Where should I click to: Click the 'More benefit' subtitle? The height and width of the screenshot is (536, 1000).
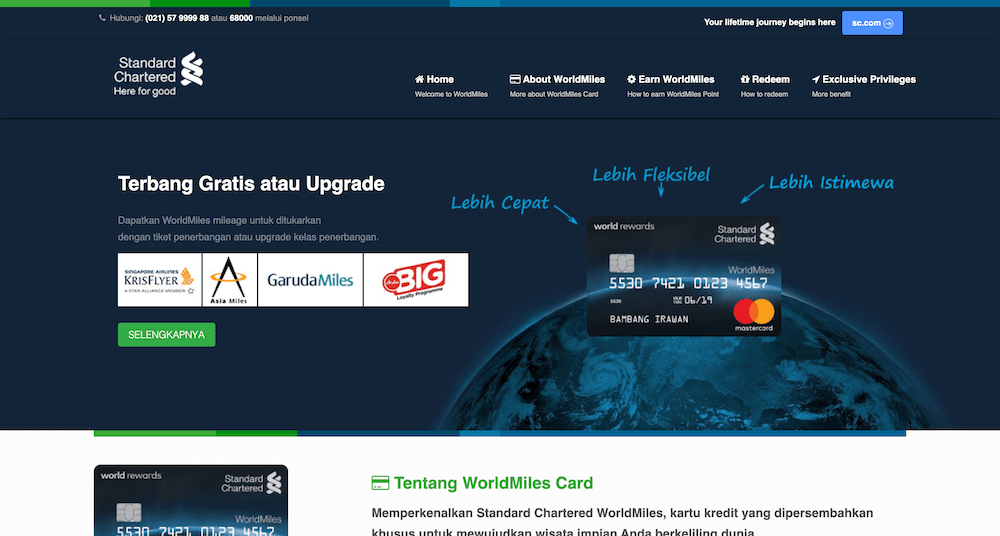coord(831,94)
